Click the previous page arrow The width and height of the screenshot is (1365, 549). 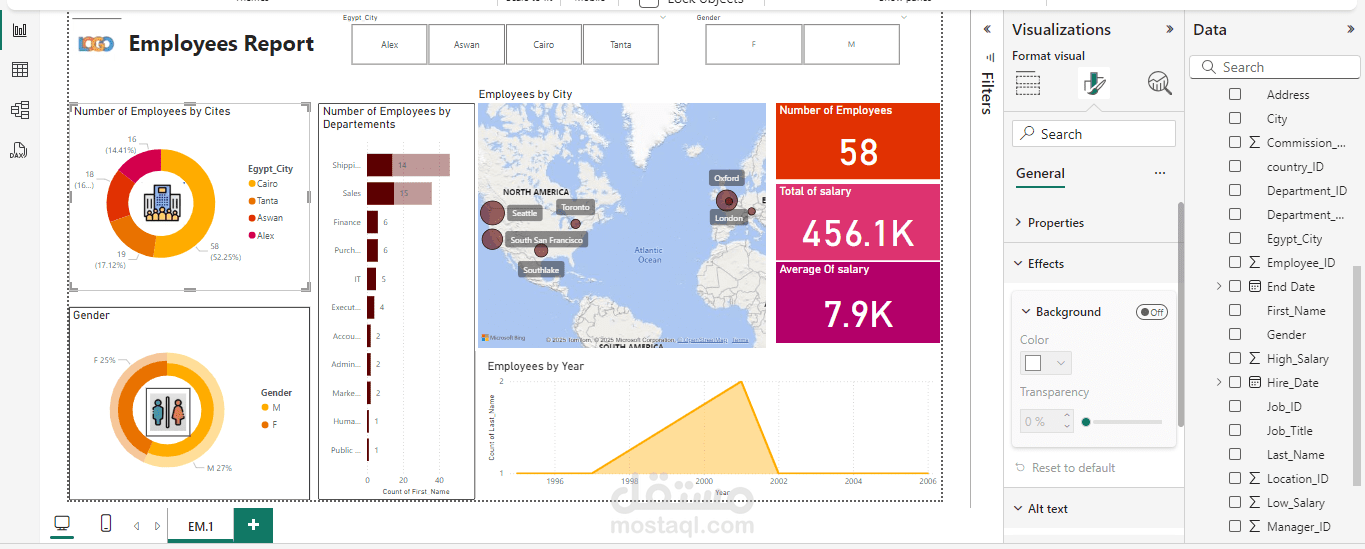coord(137,526)
